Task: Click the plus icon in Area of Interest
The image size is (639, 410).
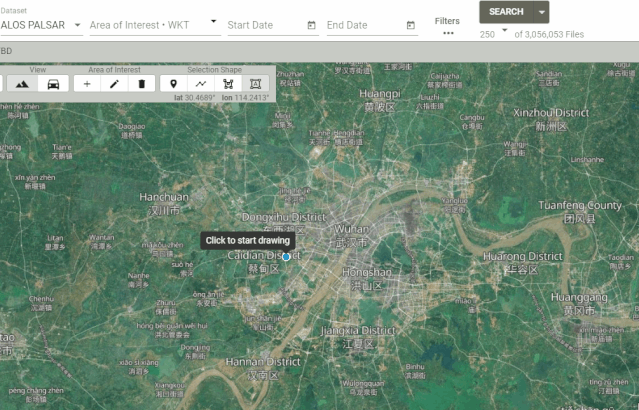Action: pyautogui.click(x=87, y=84)
